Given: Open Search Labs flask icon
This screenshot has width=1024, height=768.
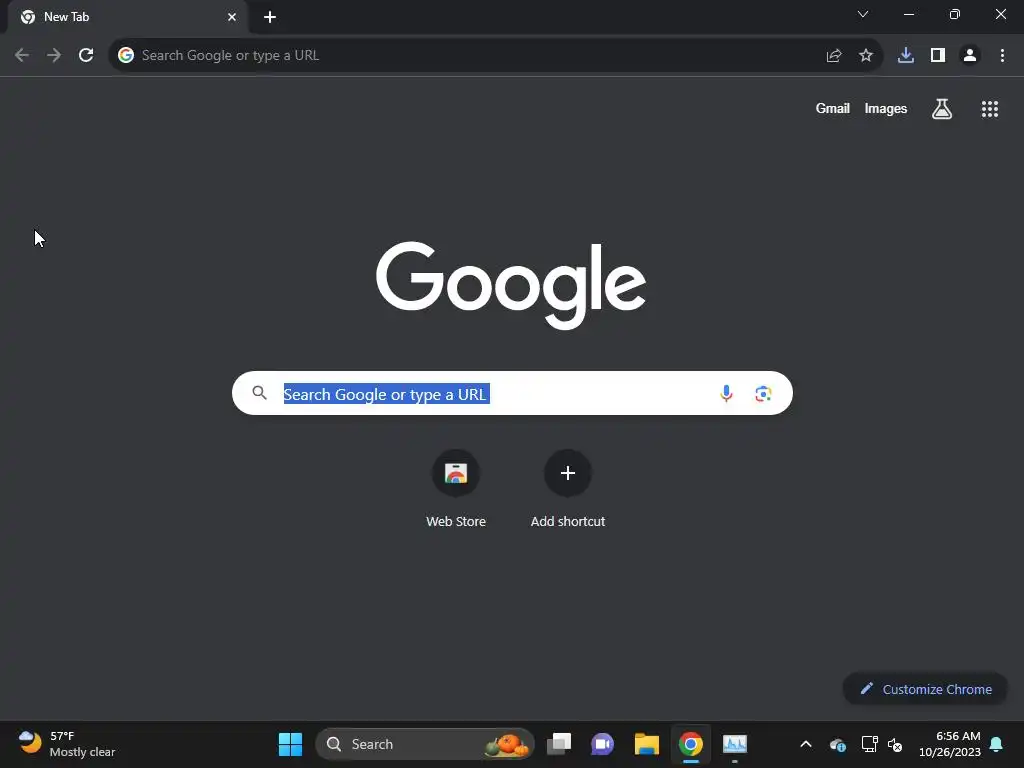Looking at the screenshot, I should pos(942,108).
